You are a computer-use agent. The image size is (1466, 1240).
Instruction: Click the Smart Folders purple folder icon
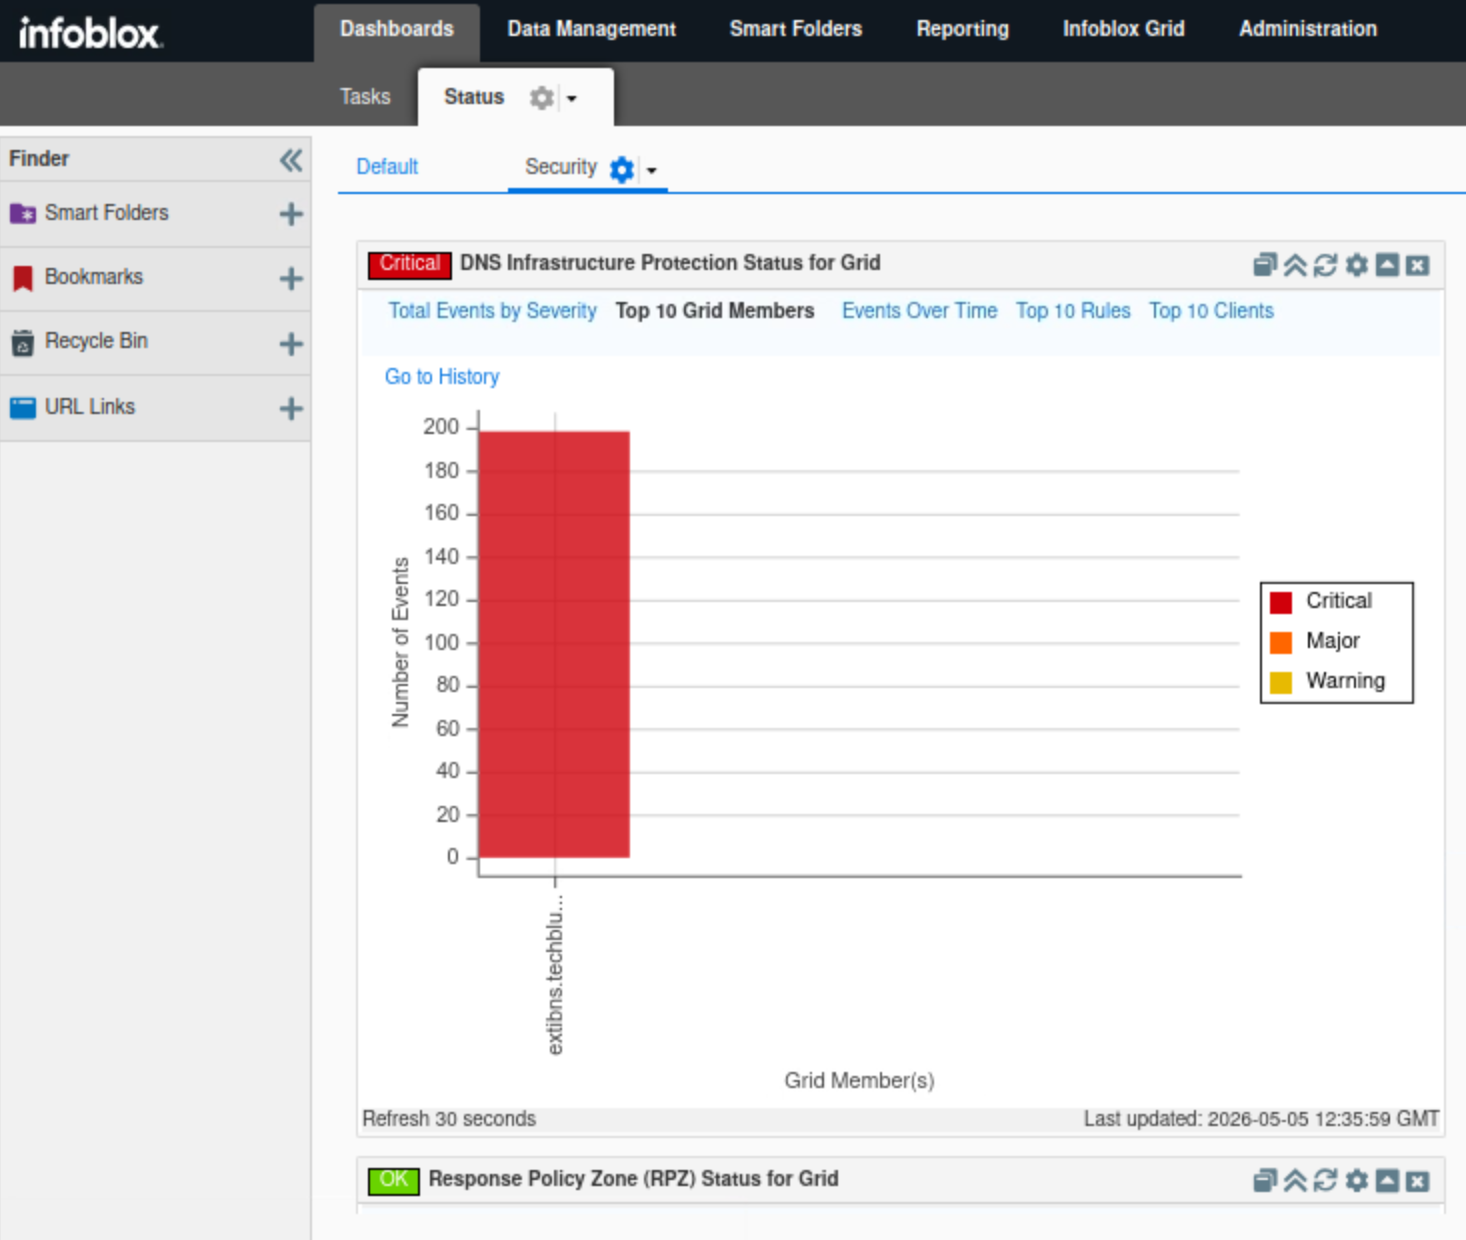point(23,213)
